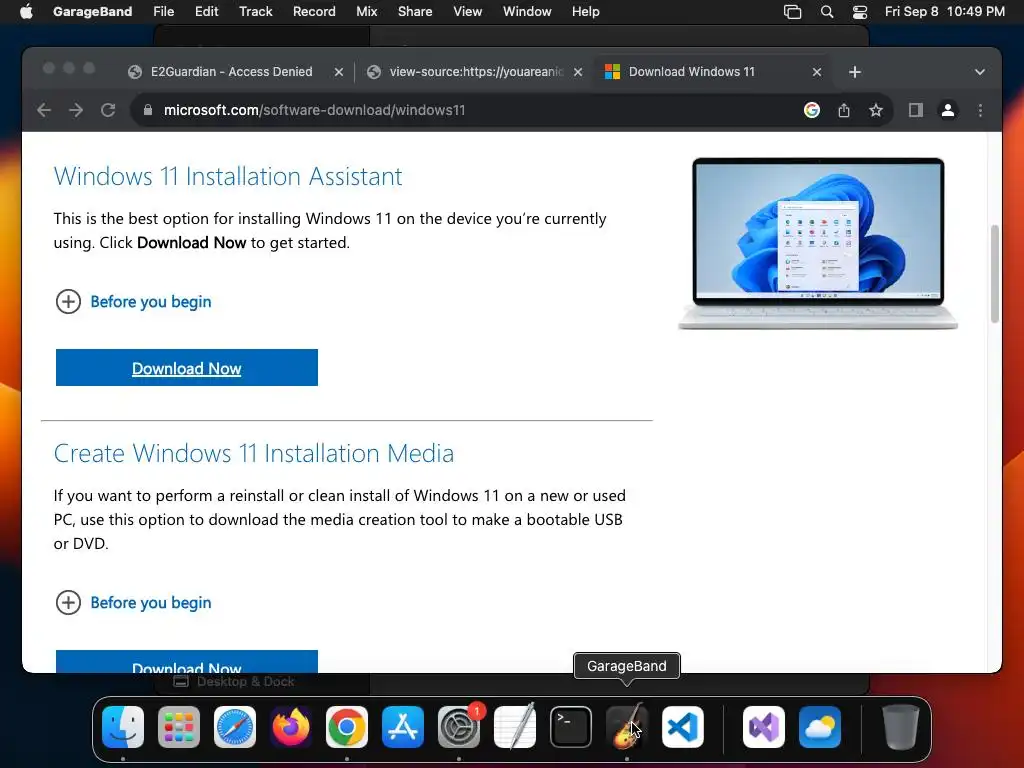
Task: Open Terminal from the Dock
Action: (x=571, y=726)
